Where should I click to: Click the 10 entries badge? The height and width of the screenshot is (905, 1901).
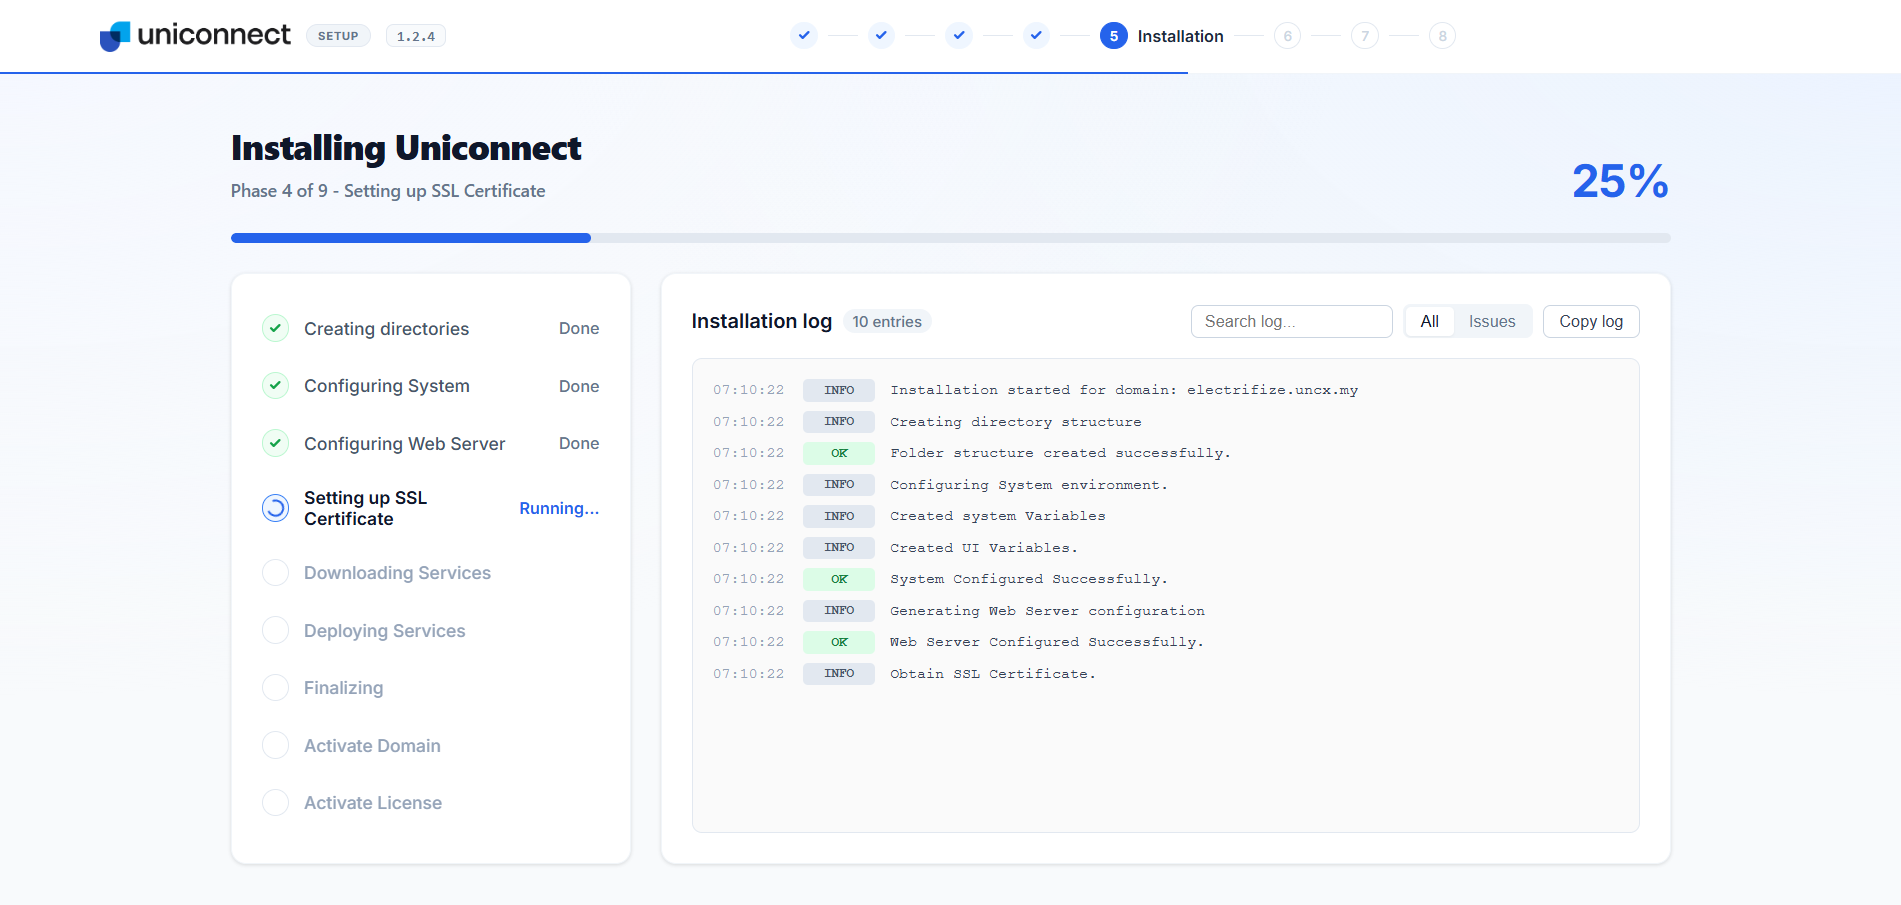point(887,321)
